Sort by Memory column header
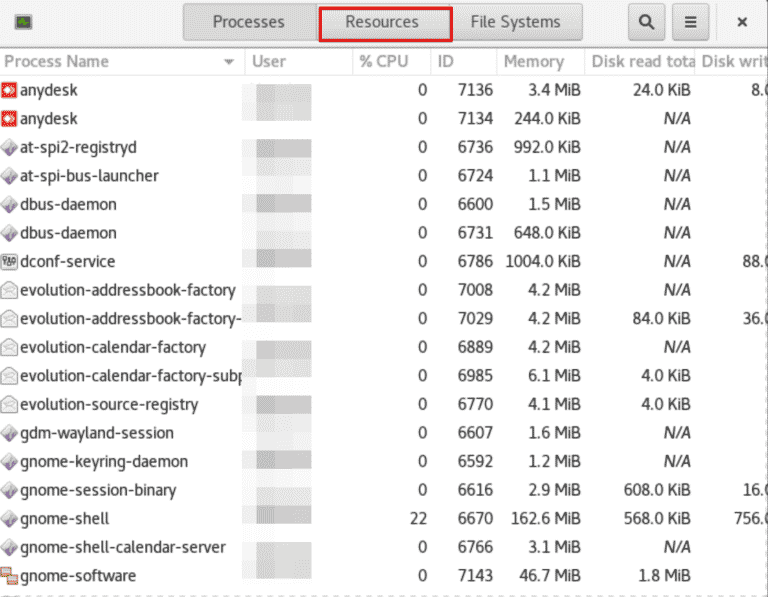Image resolution: width=768 pixels, height=597 pixels. [541, 62]
